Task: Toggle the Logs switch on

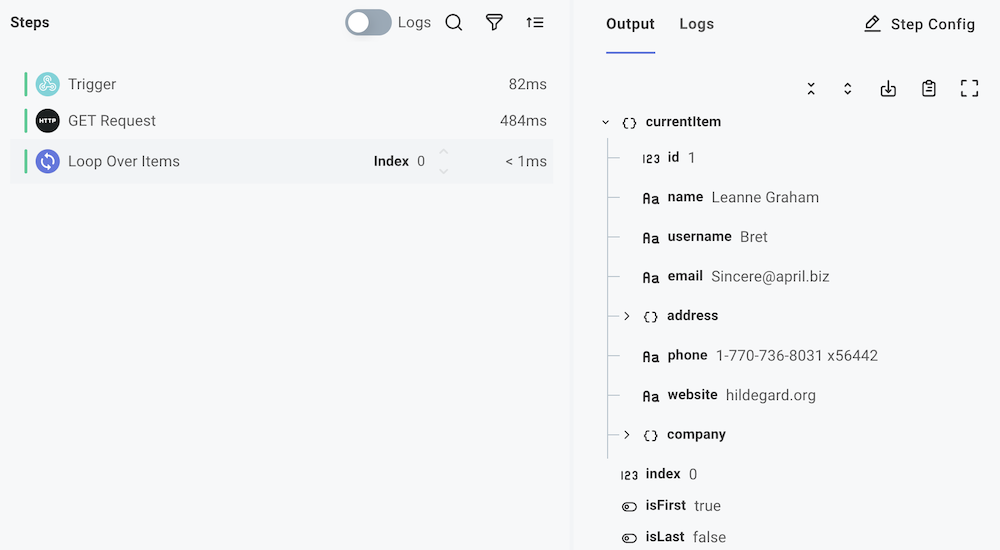Action: [x=368, y=23]
